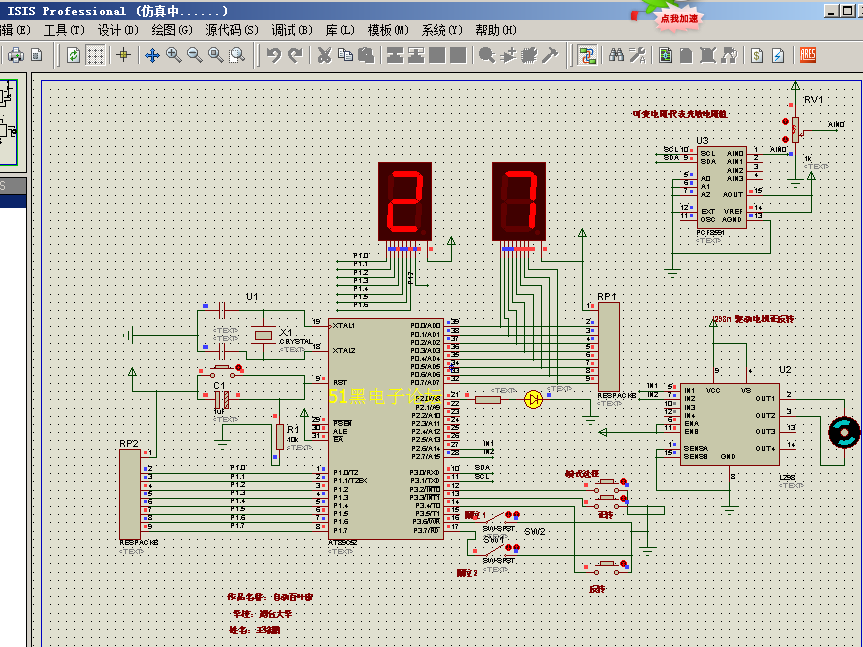Open the 设计(D) menu
The image size is (863, 647).
pyautogui.click(x=118, y=30)
